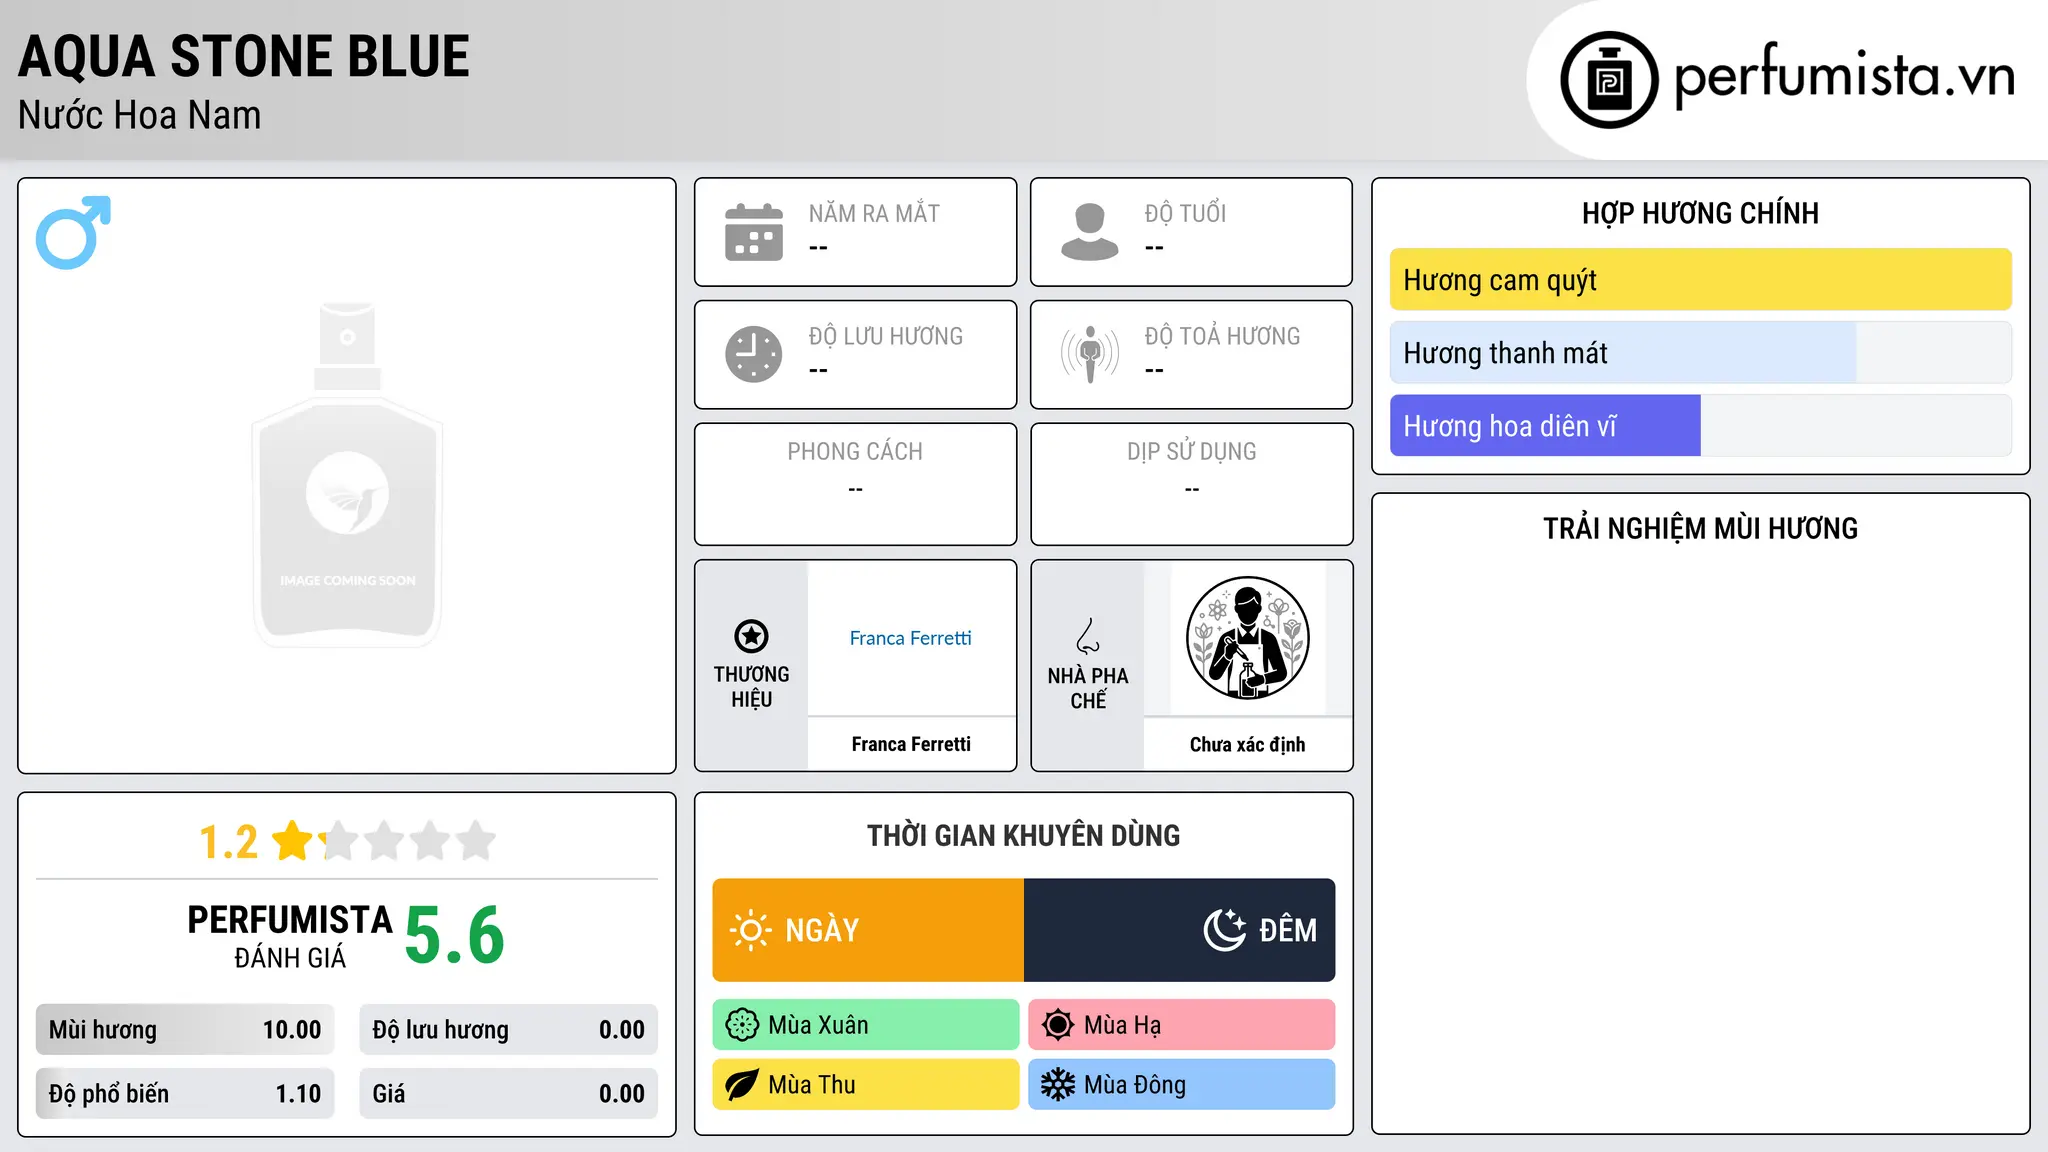Click the moon icon in Đêm

1224,930
